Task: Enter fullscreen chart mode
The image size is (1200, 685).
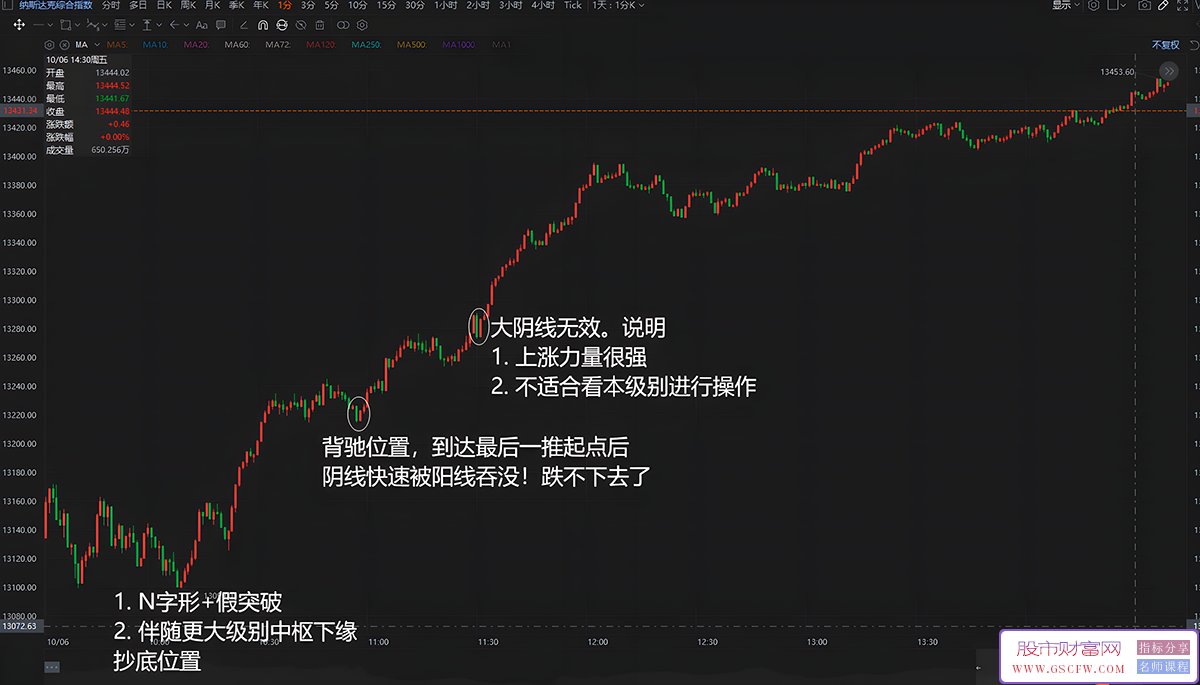Action: click(1183, 5)
